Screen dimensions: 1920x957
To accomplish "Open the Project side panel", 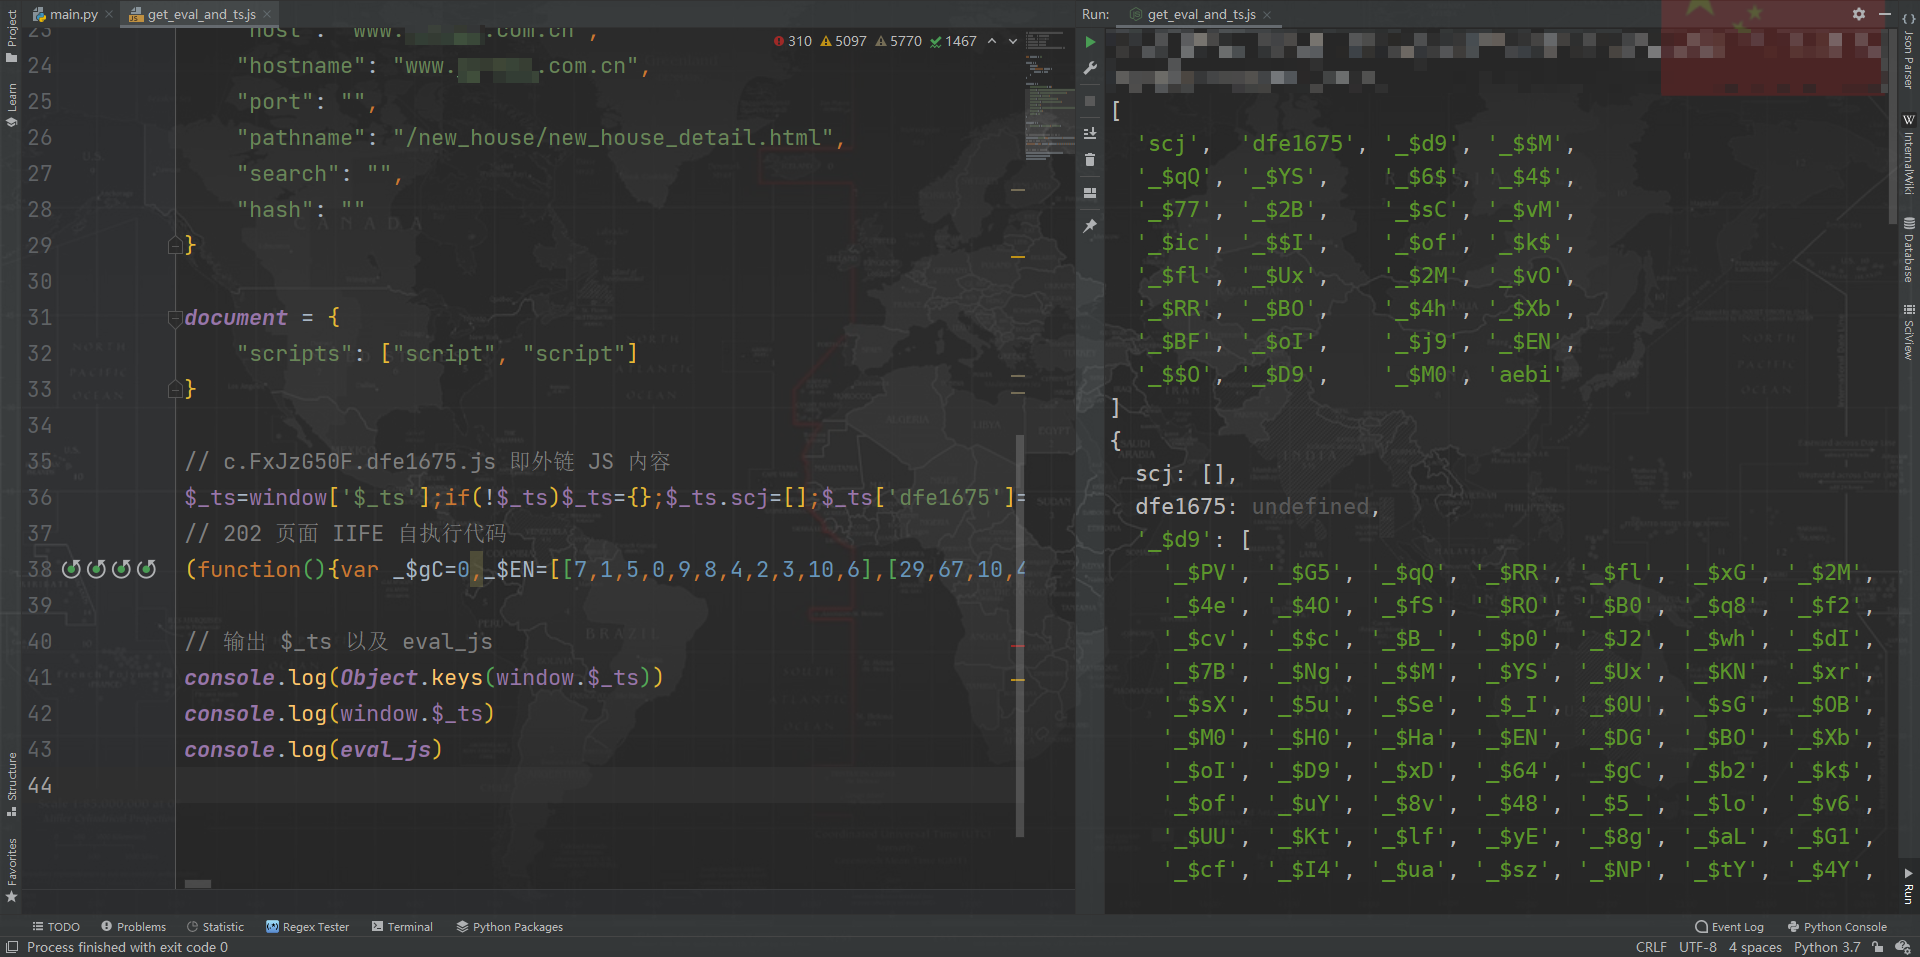I will [12, 36].
